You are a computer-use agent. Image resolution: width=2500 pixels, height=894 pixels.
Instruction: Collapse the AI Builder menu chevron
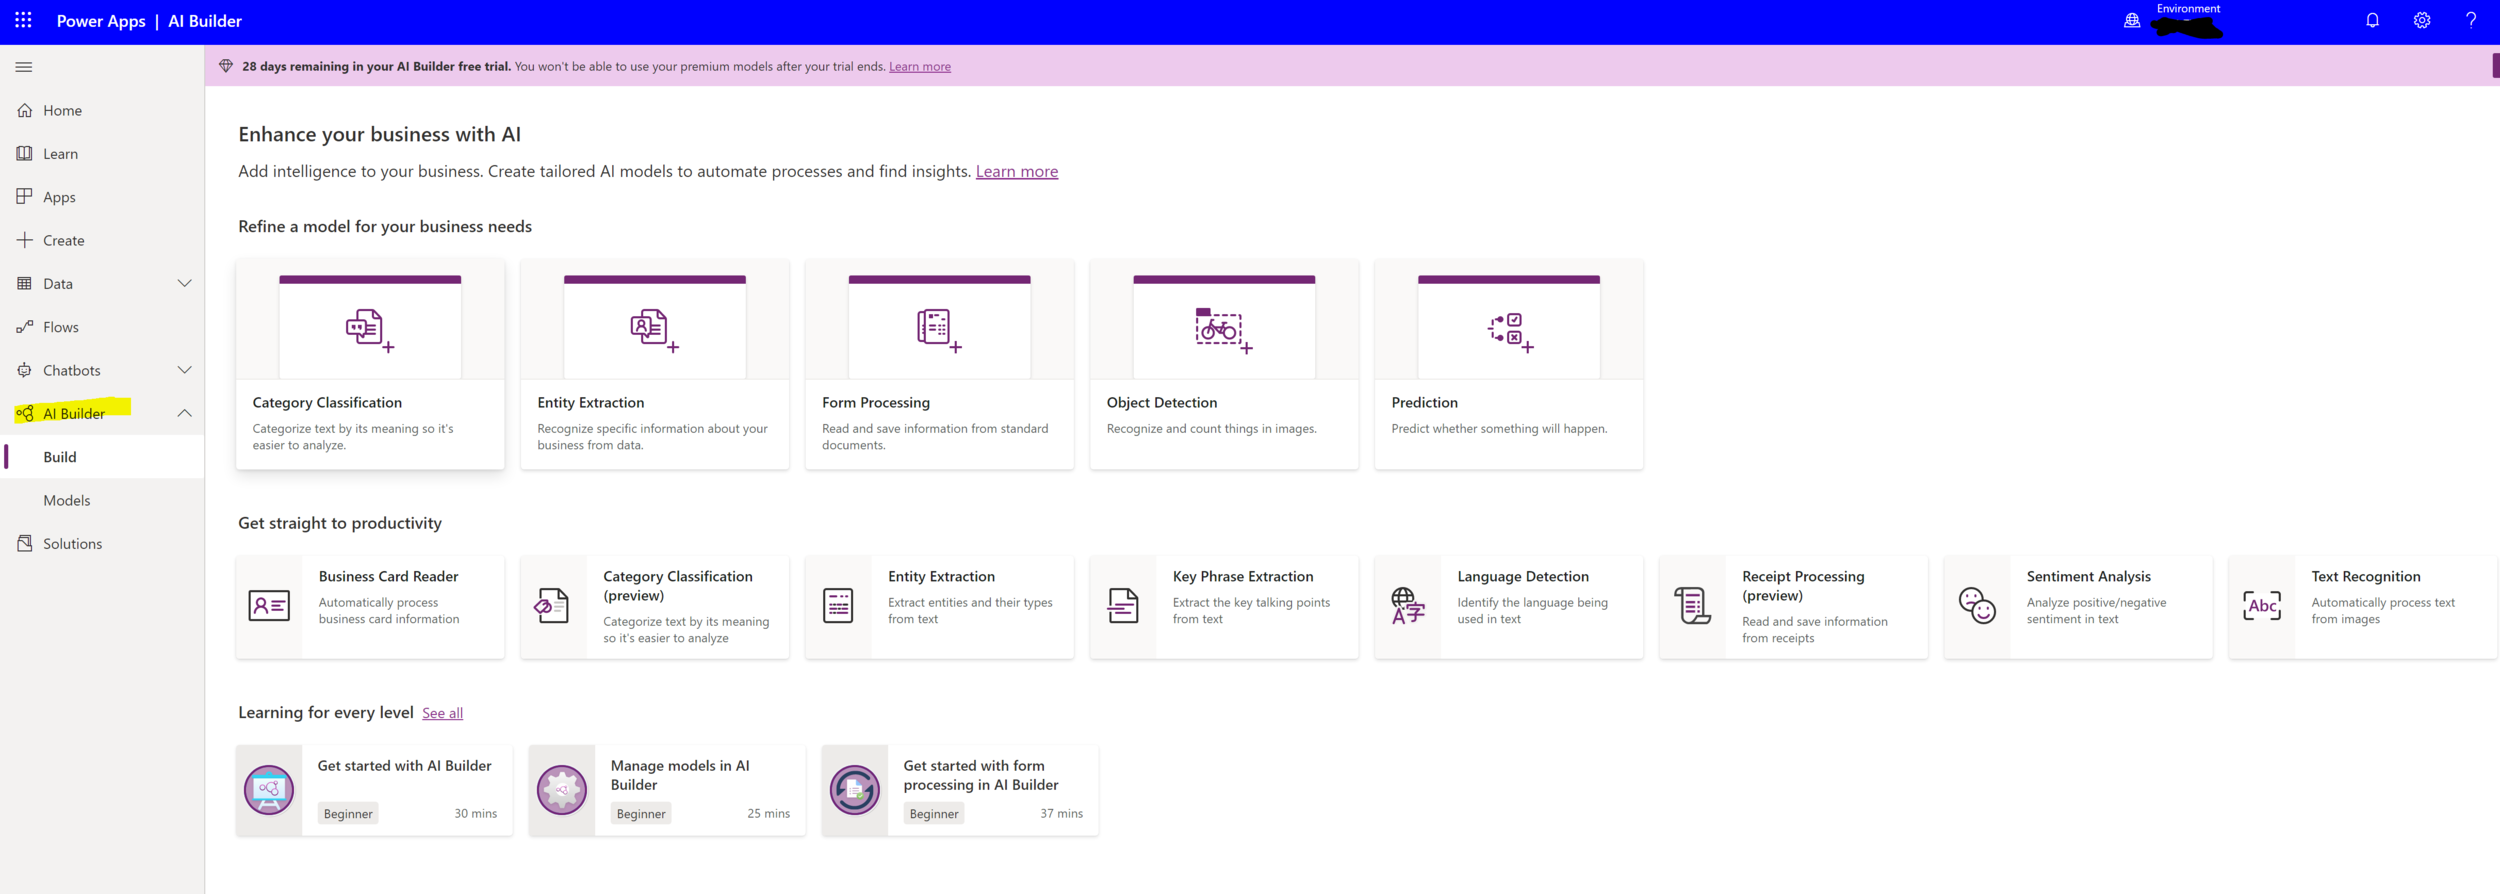pyautogui.click(x=184, y=413)
